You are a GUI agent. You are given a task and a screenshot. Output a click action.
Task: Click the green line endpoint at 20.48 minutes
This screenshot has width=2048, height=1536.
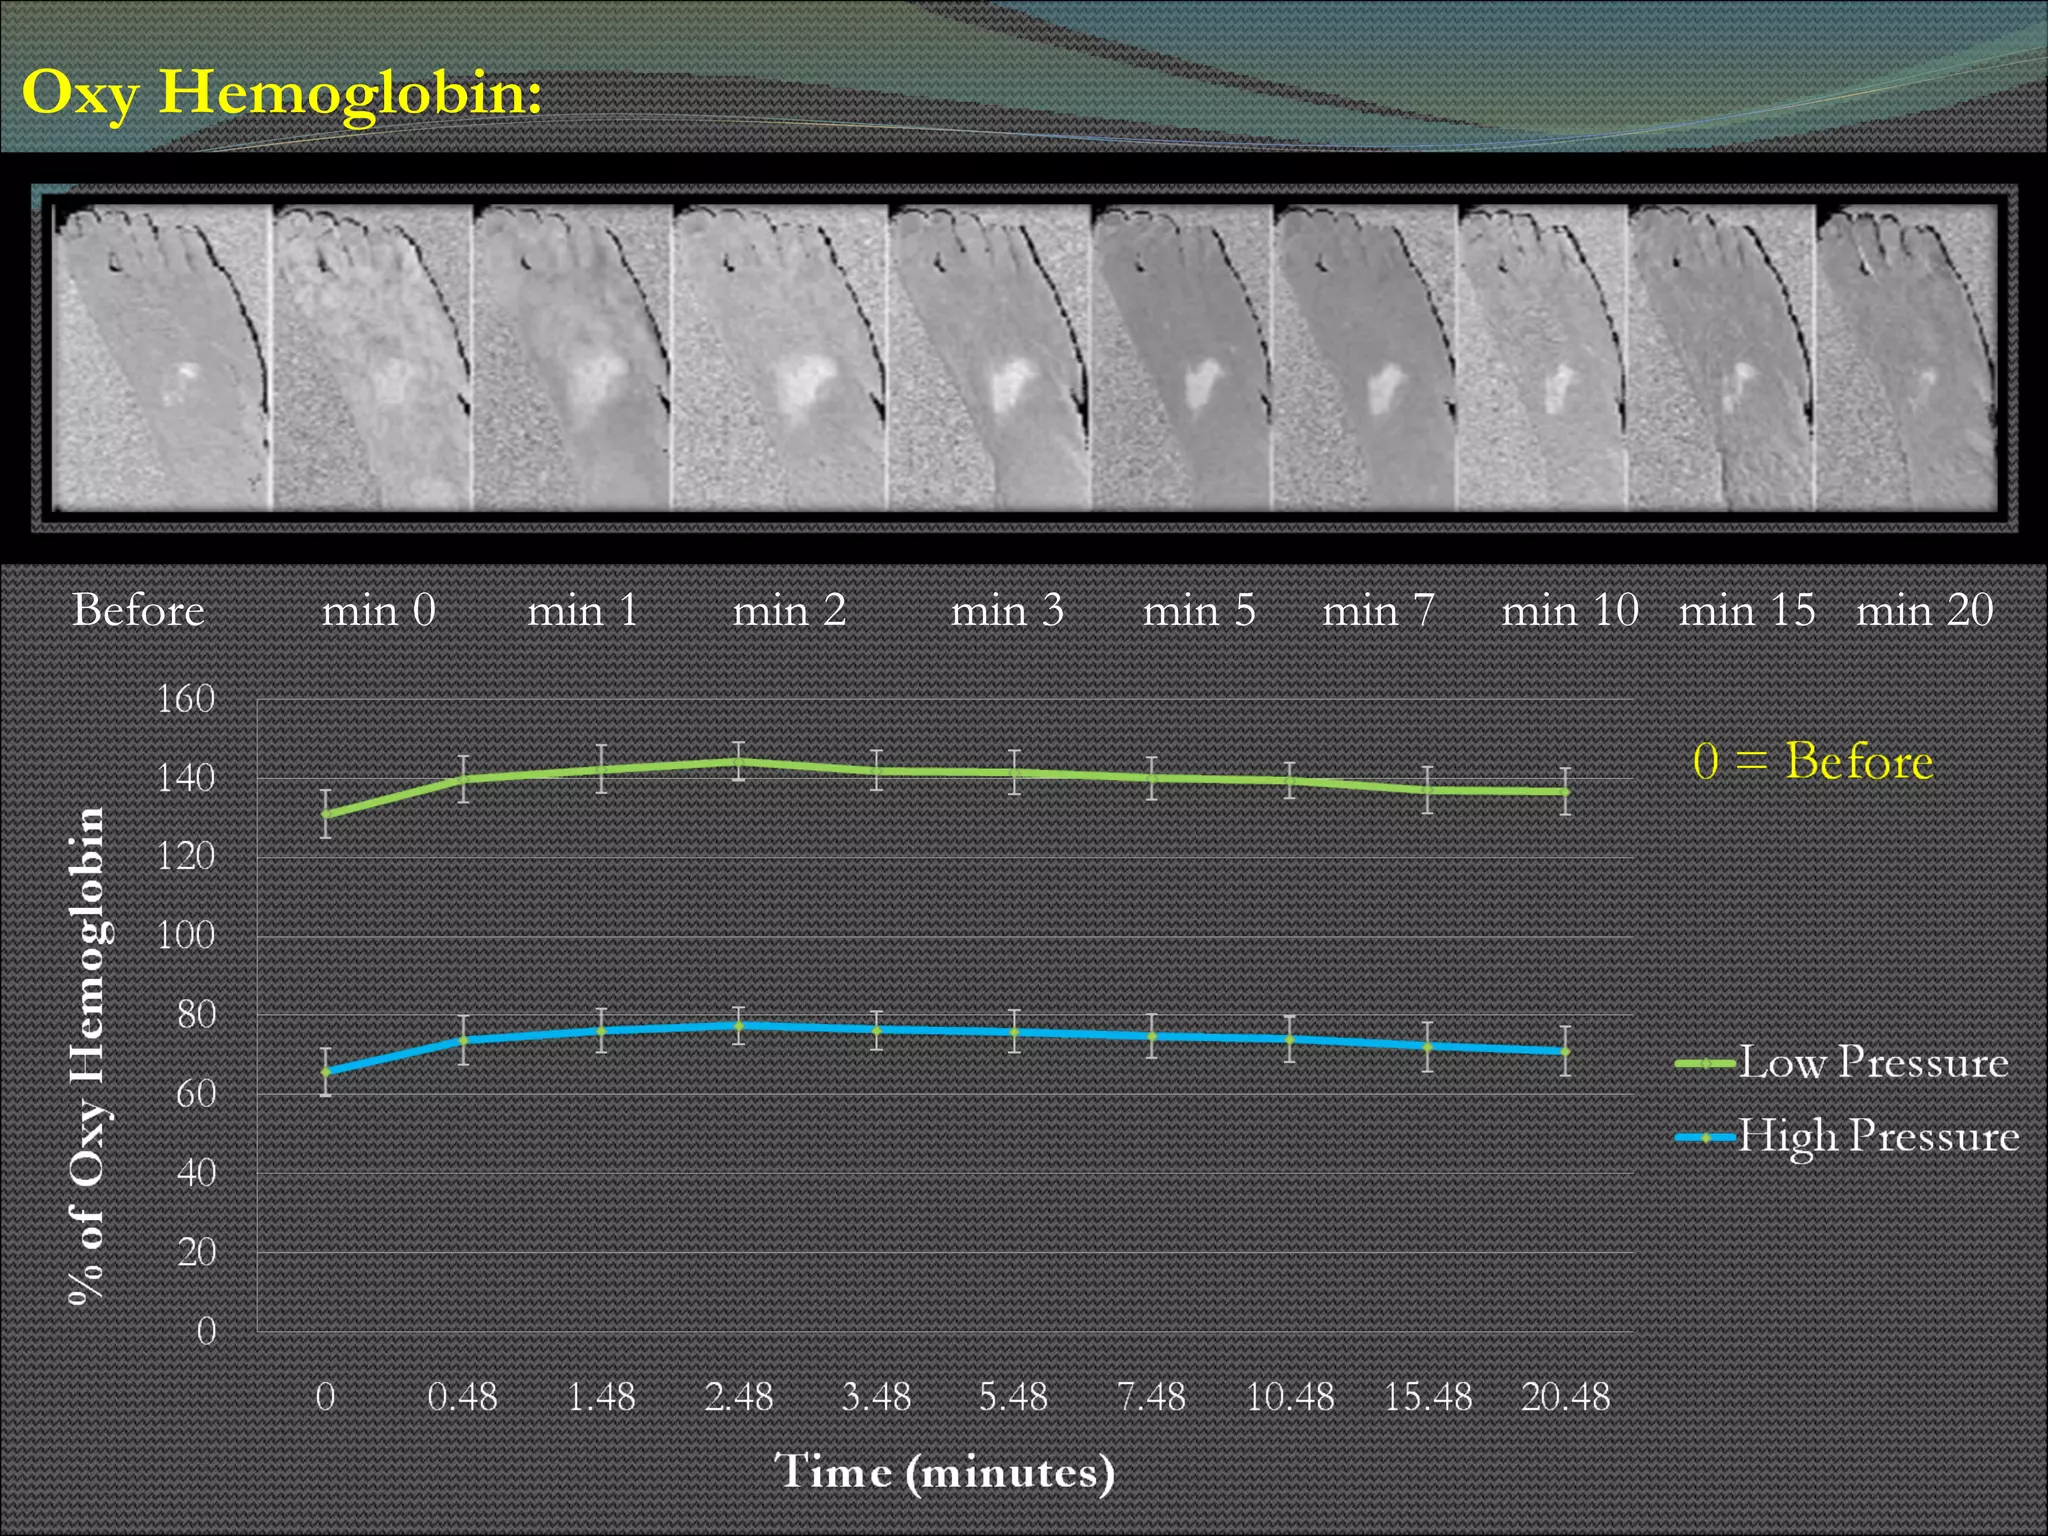pos(1565,792)
